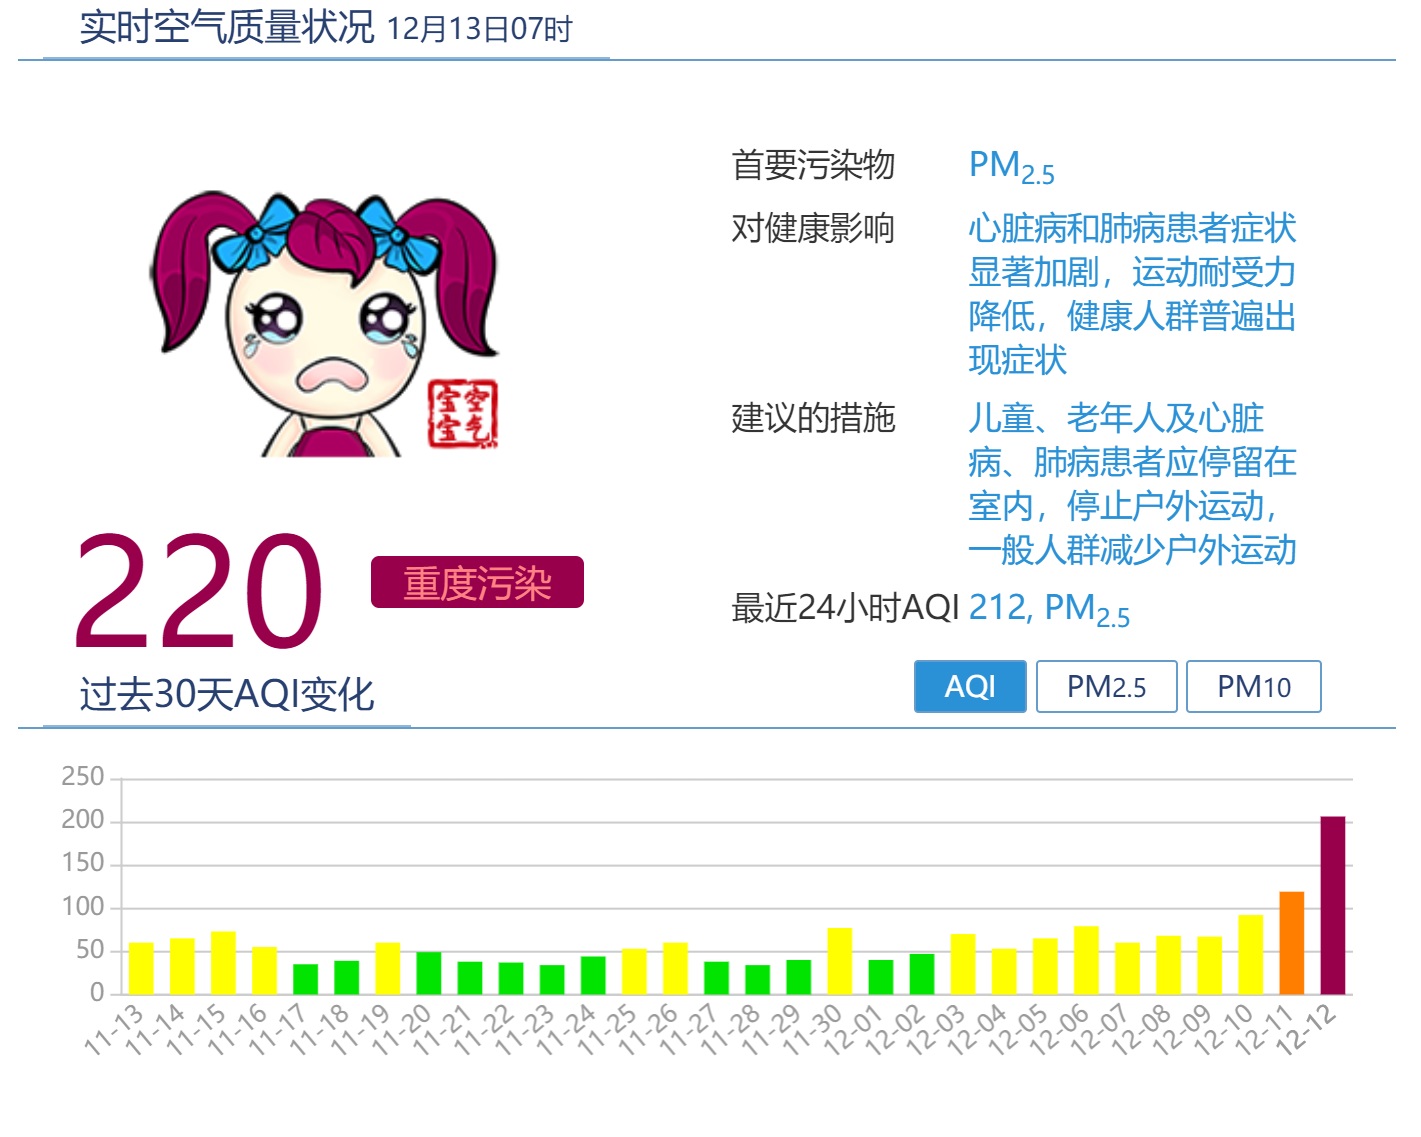Viewport: 1421px width, 1137px height.
Task: Click the yellow 11-30 bar
Action: (839, 961)
